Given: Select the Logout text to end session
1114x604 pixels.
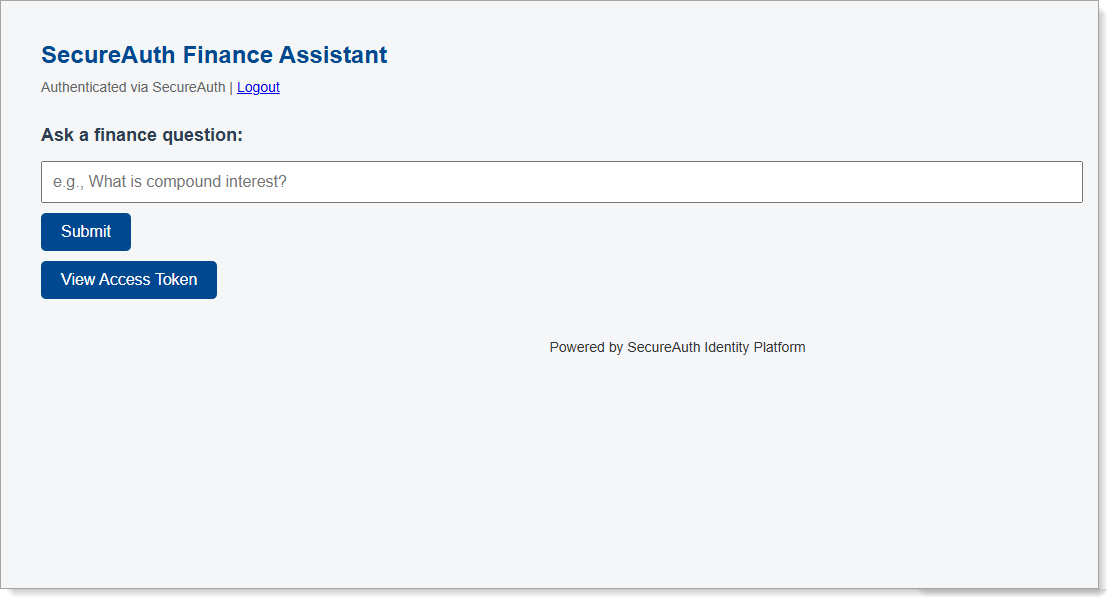Looking at the screenshot, I should tap(258, 87).
